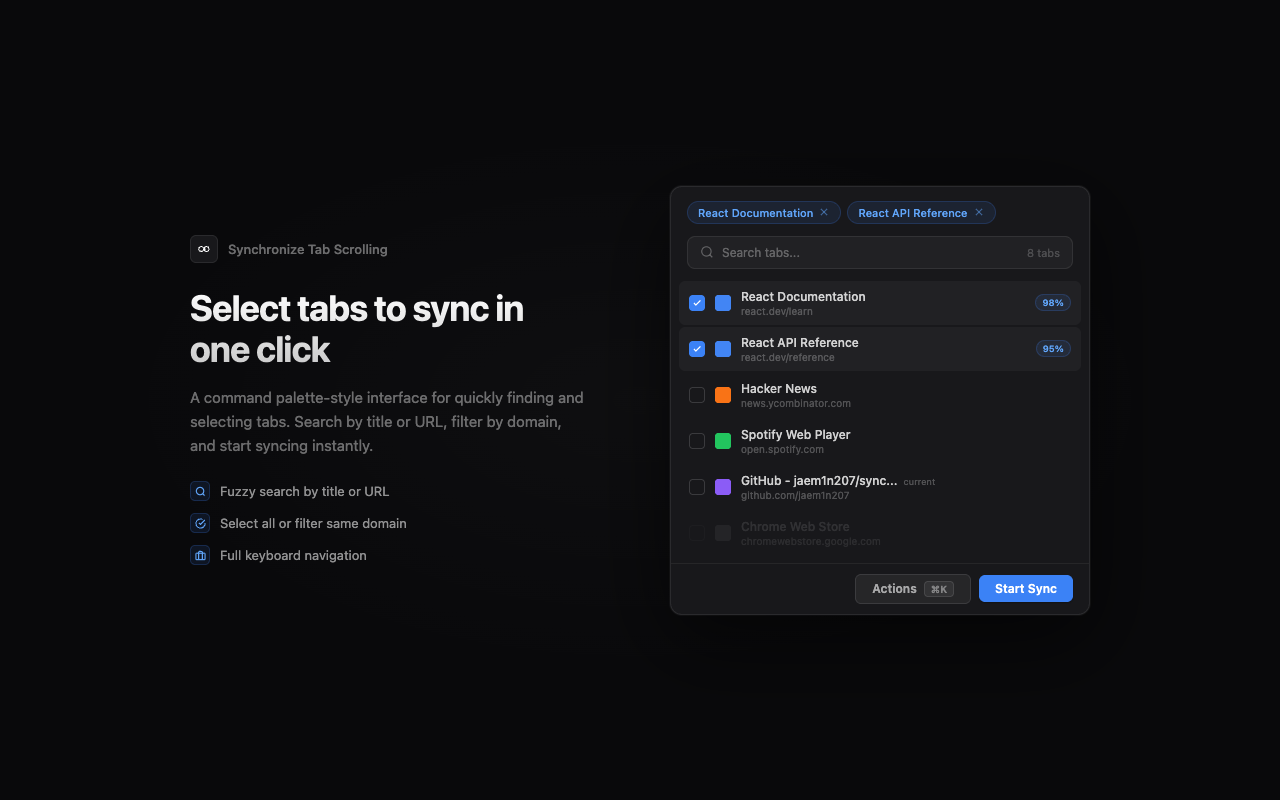1280x800 pixels.
Task: Click the keyboard icon next to Full keyboard navigation
Action: point(200,555)
